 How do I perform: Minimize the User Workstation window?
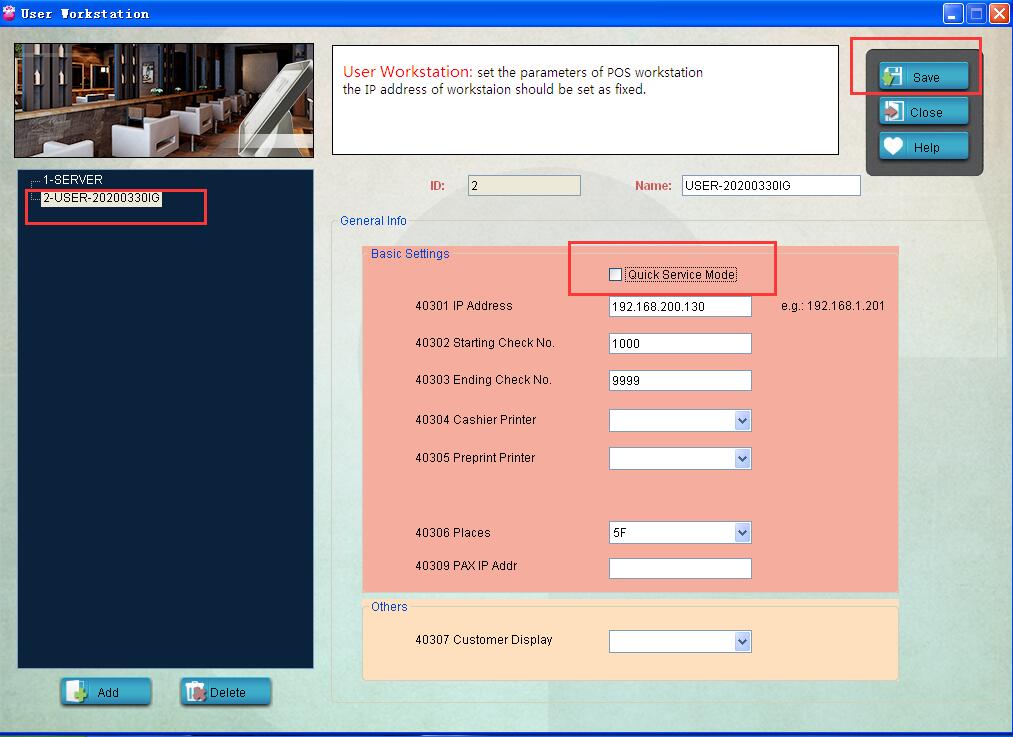tap(953, 14)
